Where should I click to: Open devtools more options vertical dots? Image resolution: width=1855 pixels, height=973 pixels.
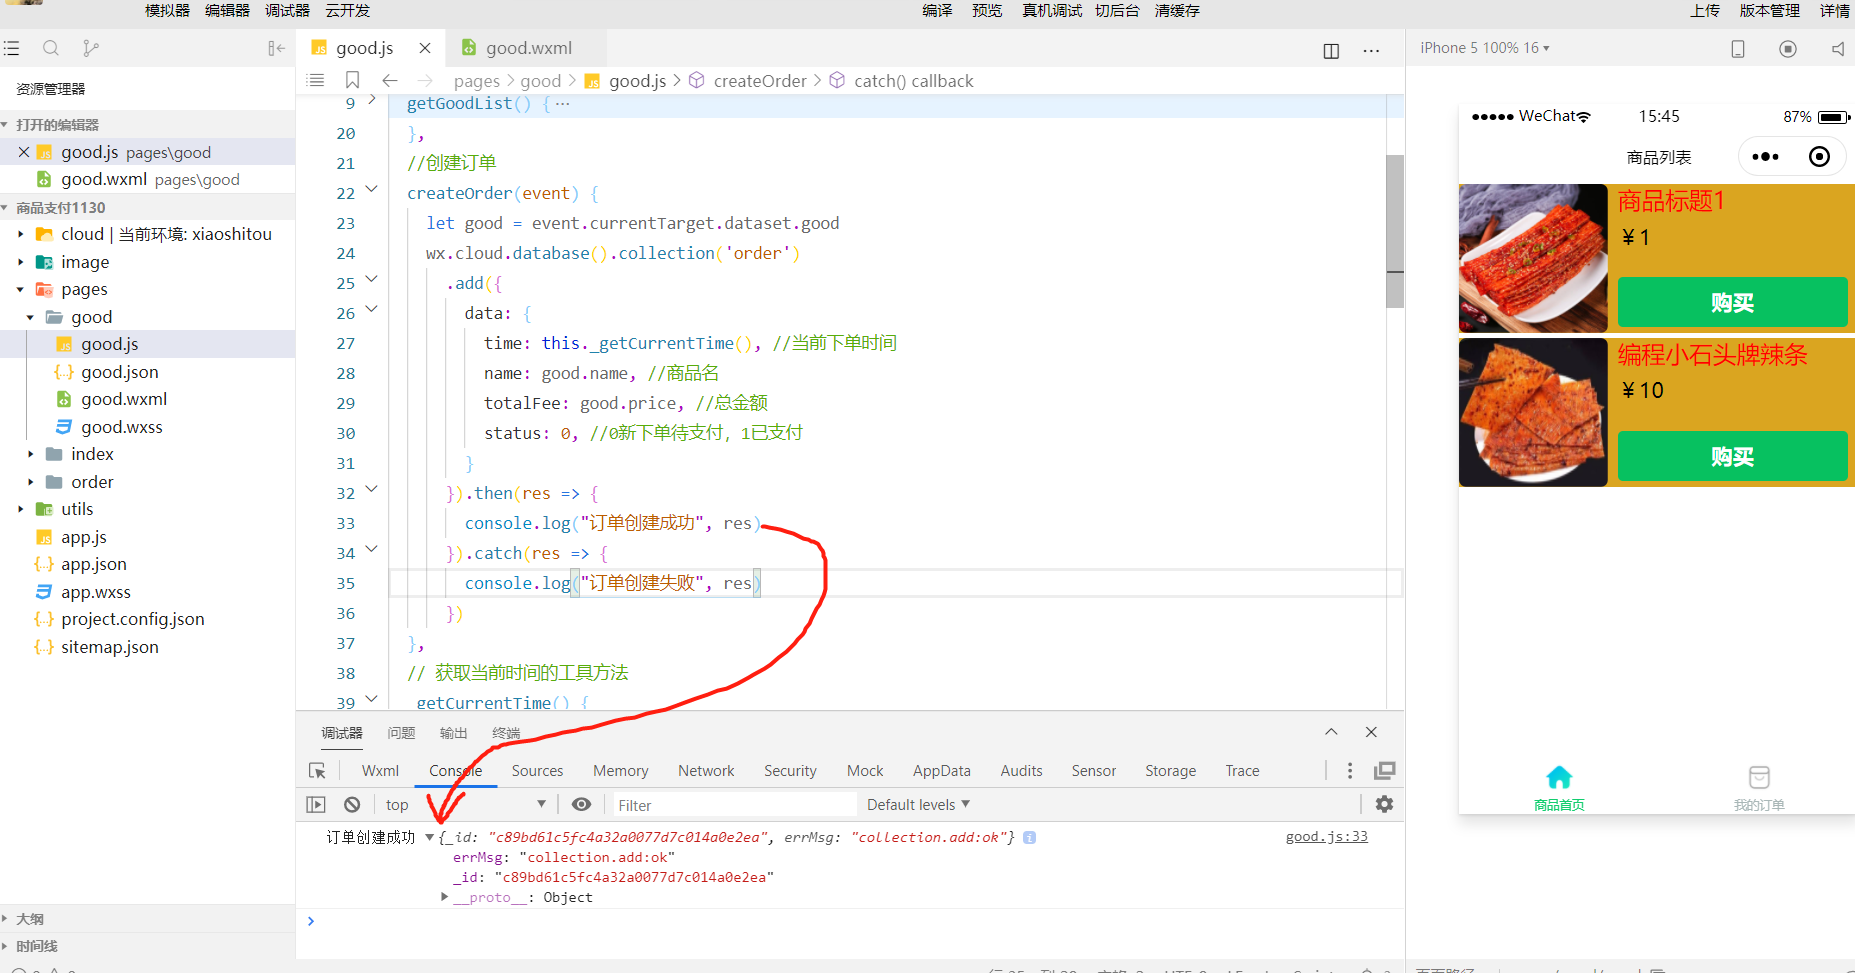pyautogui.click(x=1350, y=770)
